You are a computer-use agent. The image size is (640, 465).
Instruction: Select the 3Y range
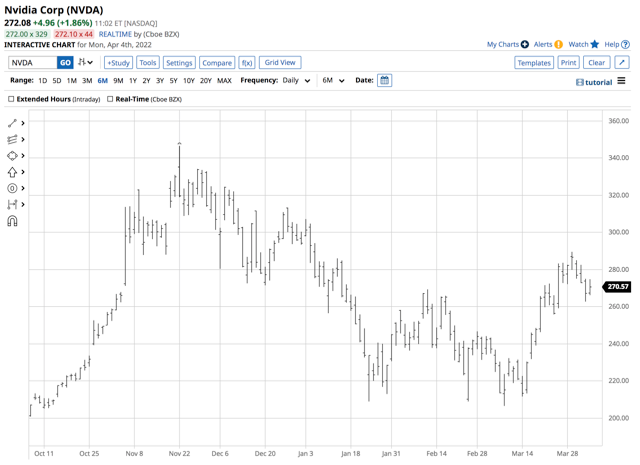(160, 80)
